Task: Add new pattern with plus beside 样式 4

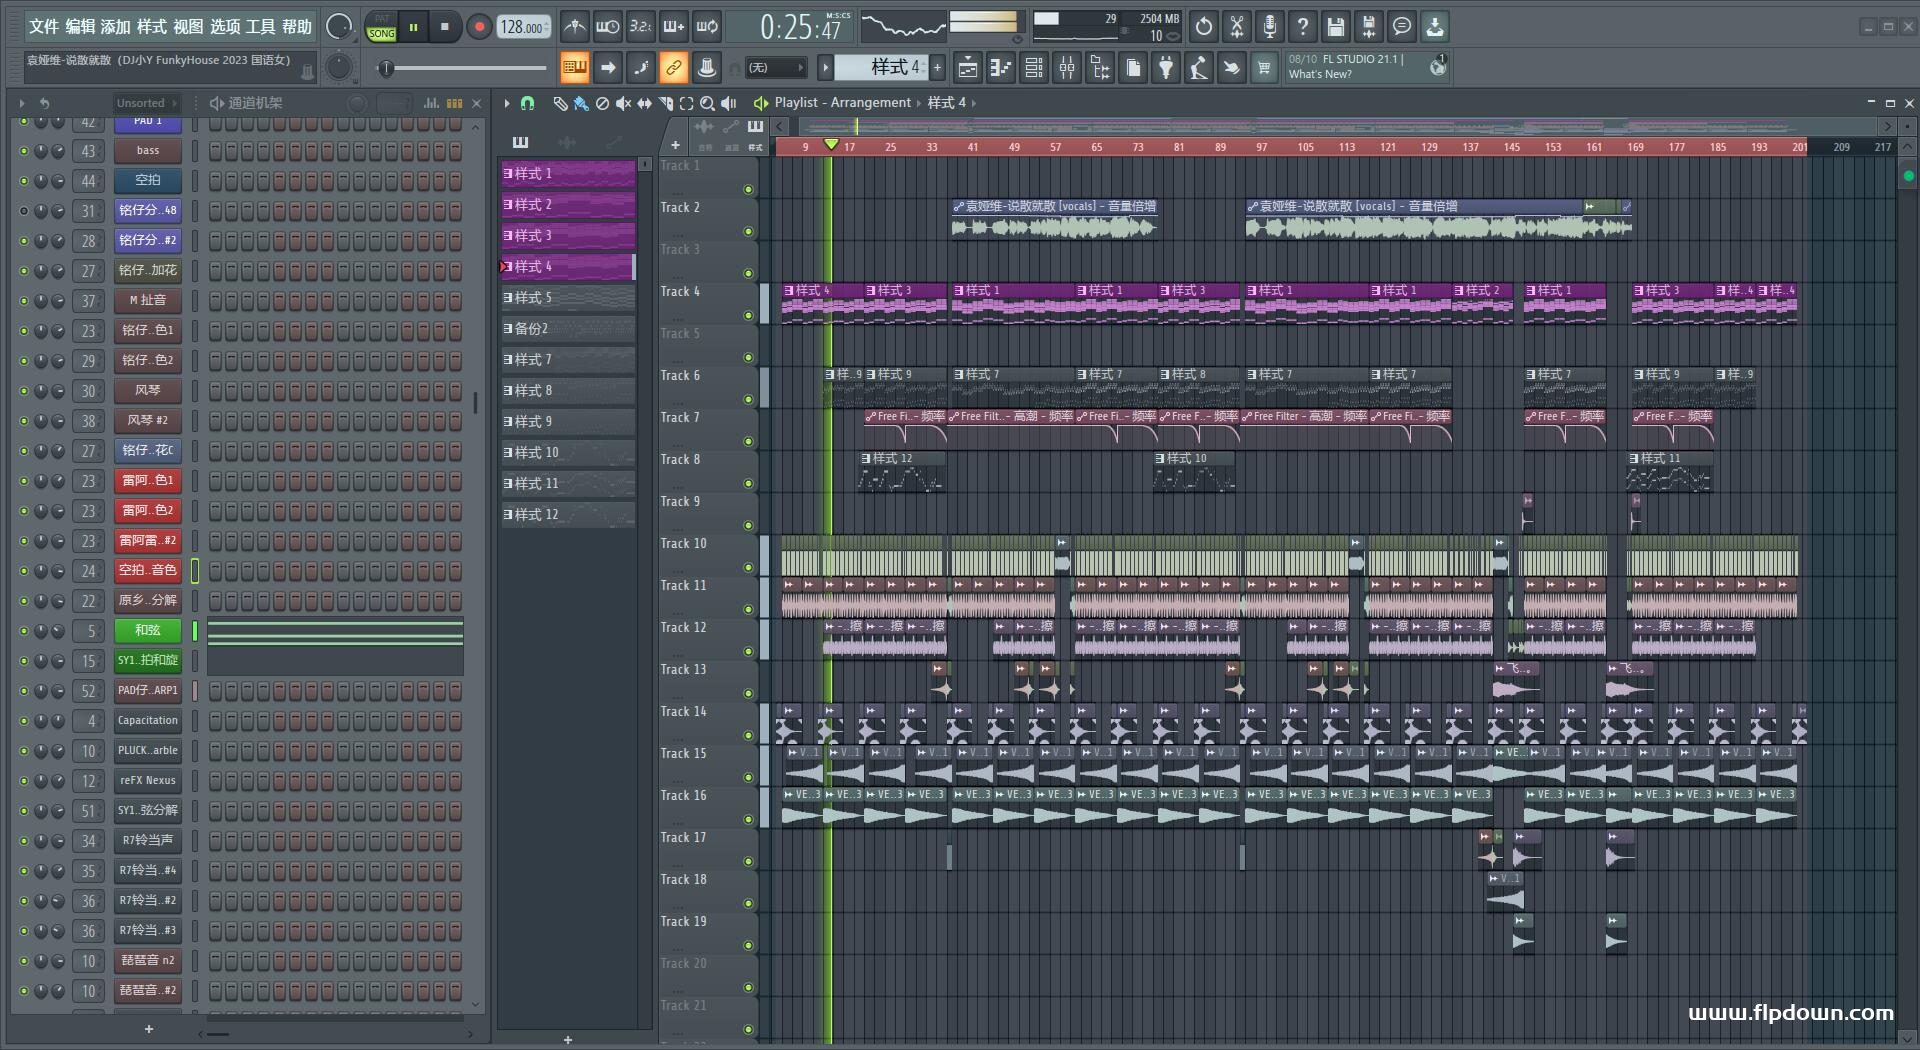Action: pyautogui.click(x=938, y=68)
